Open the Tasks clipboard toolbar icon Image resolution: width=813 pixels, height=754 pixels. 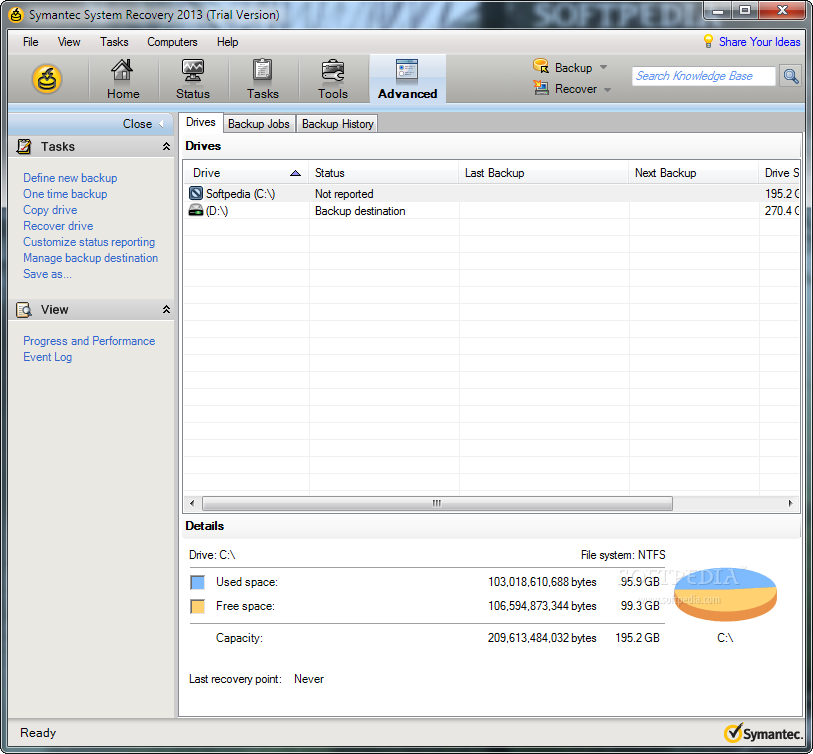point(262,79)
